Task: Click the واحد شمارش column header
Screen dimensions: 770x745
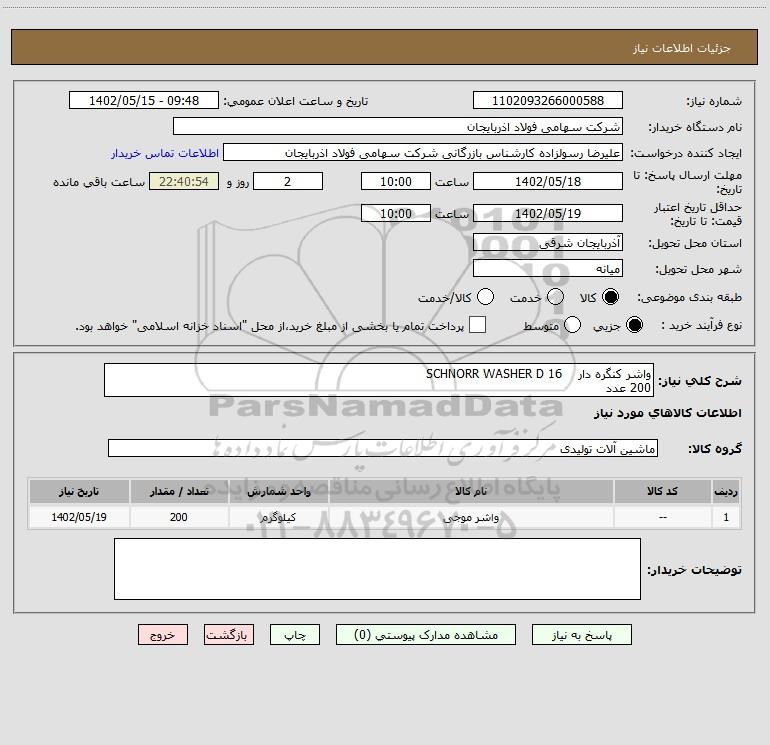Action: click(x=278, y=491)
